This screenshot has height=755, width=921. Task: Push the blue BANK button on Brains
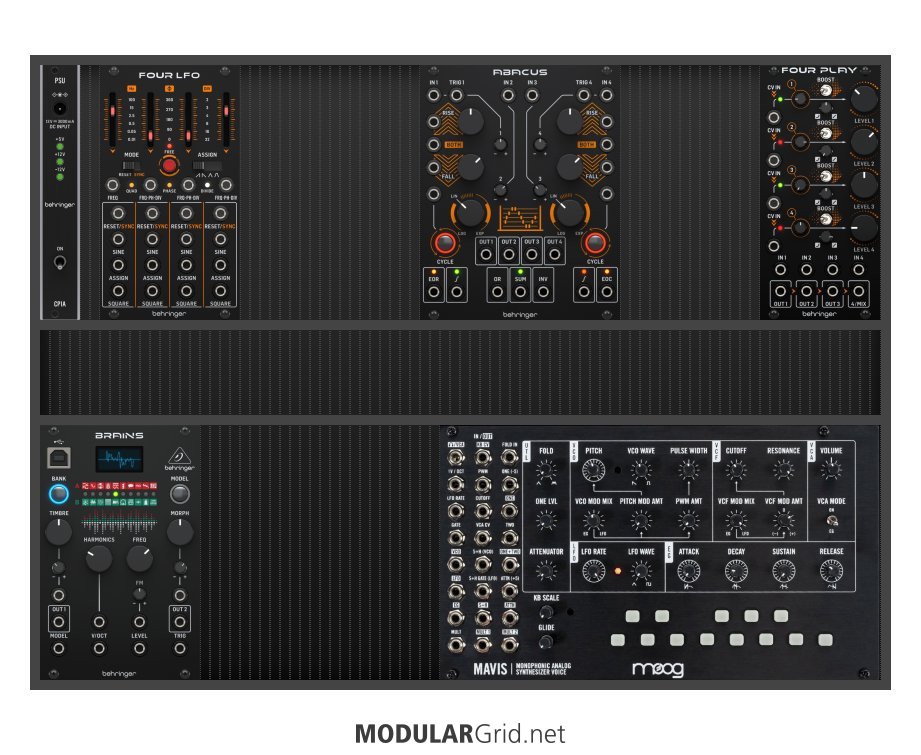tap(58, 494)
